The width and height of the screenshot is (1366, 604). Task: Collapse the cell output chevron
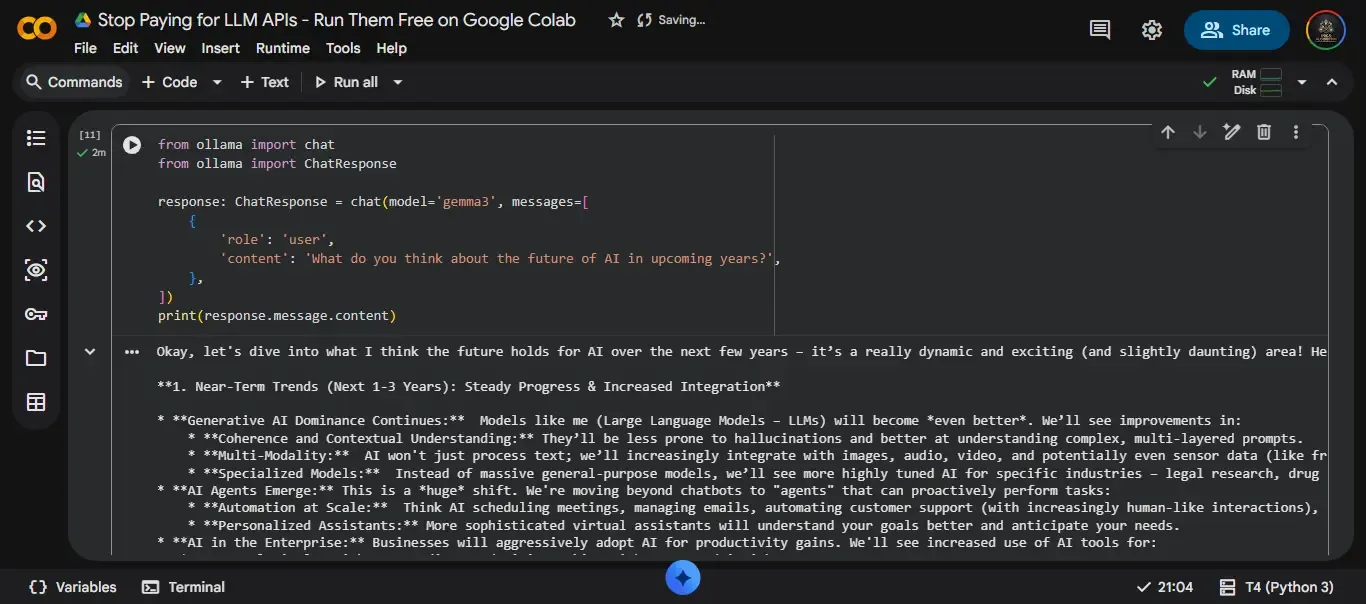pyautogui.click(x=90, y=352)
